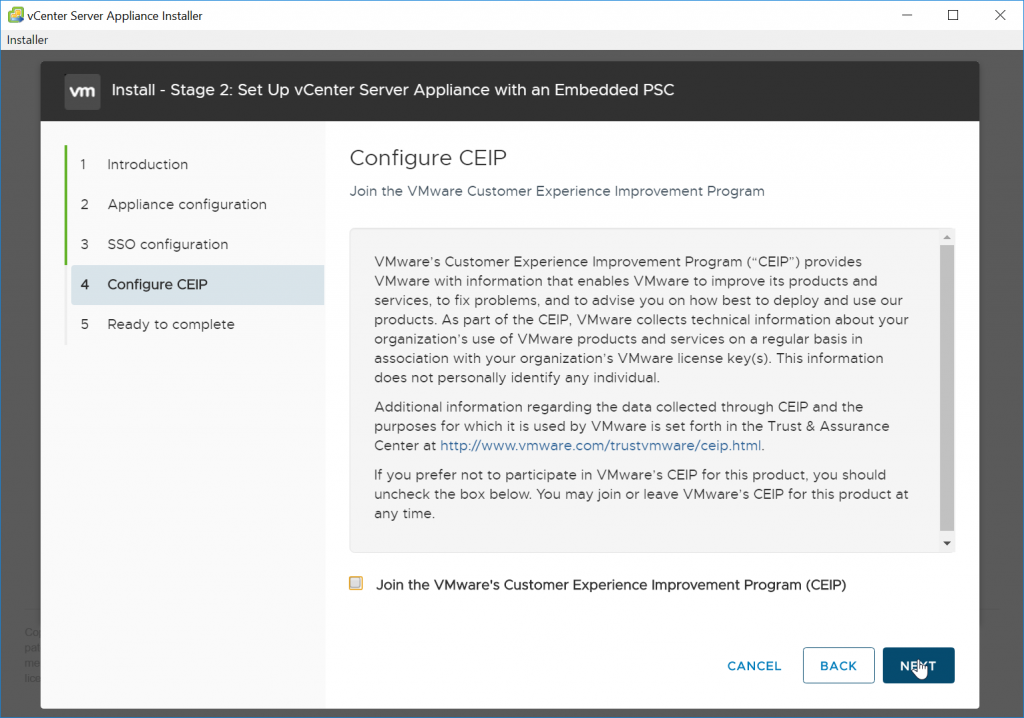Click the CEIP text scrollbar thumb
Viewport: 1024px width, 718px height.
[947, 388]
